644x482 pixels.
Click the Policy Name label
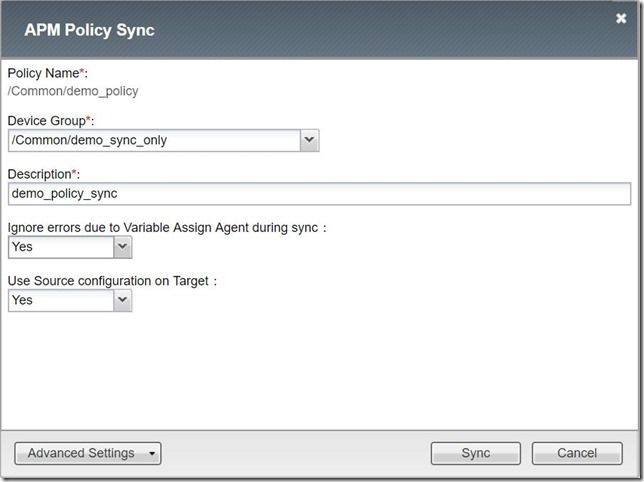click(x=48, y=73)
